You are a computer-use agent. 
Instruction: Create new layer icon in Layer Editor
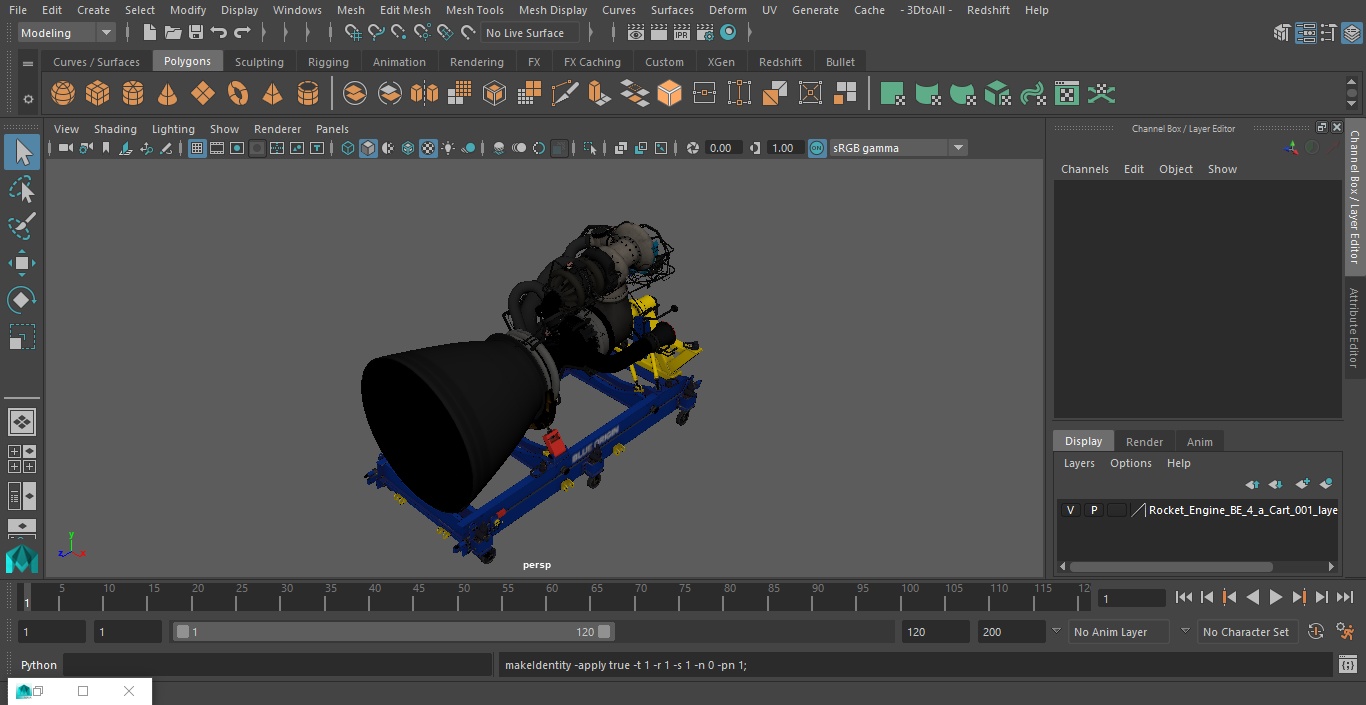click(x=1302, y=484)
